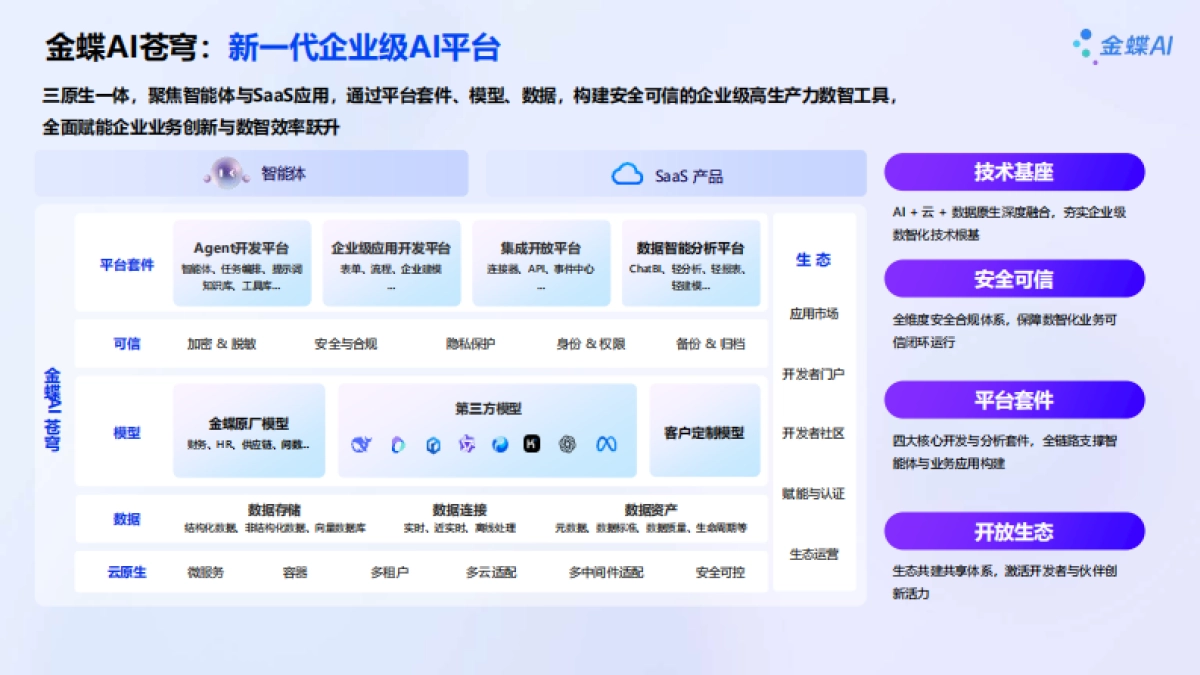This screenshot has height=675, width=1200.
Task: Open the 开放生态 section
Action: [x=1014, y=531]
